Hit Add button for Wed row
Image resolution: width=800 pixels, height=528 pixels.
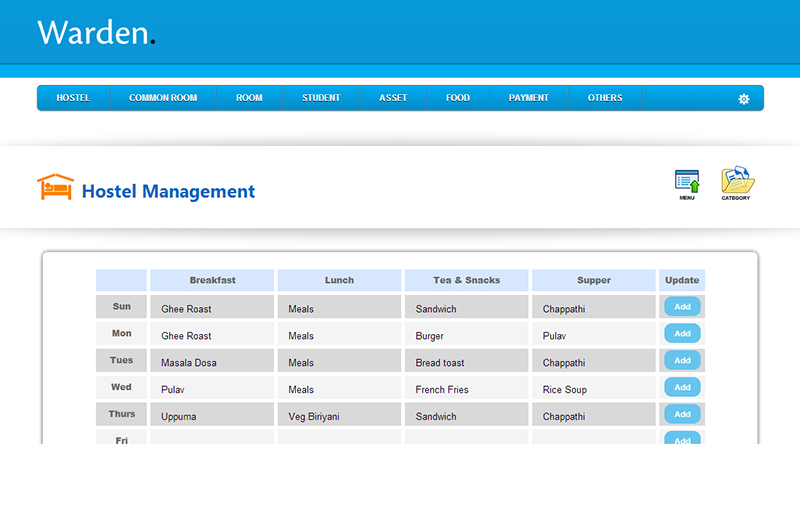point(682,387)
